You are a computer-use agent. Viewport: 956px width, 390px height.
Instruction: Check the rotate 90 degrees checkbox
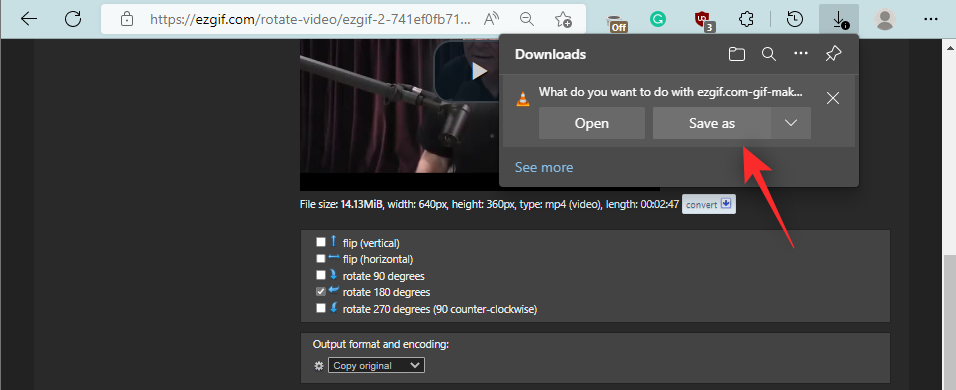(x=321, y=275)
